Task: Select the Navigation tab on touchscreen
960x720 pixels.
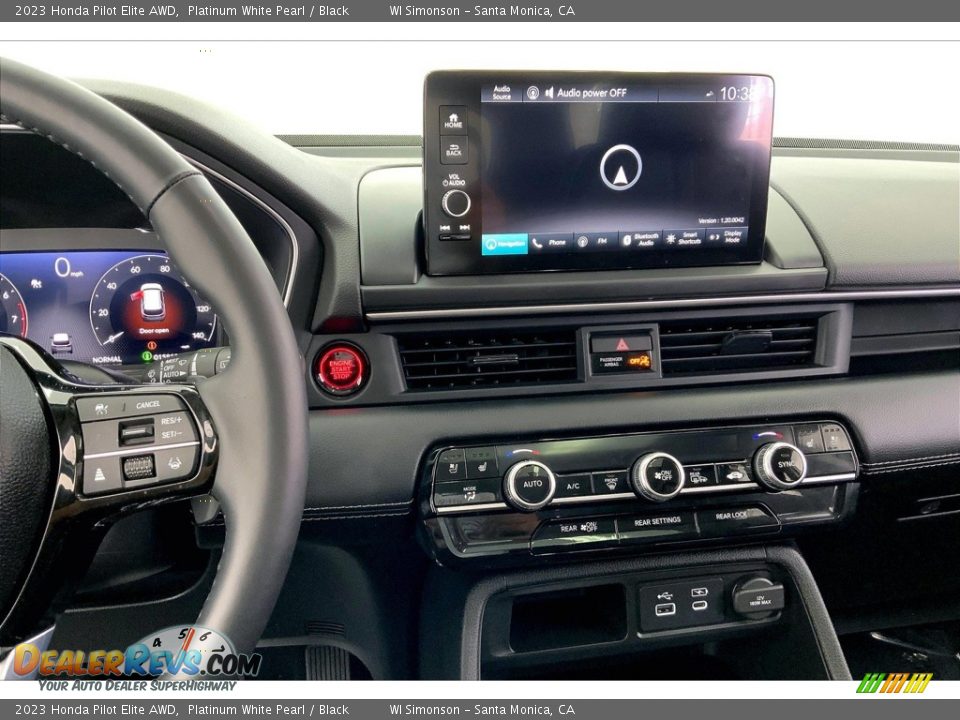Action: click(x=505, y=244)
